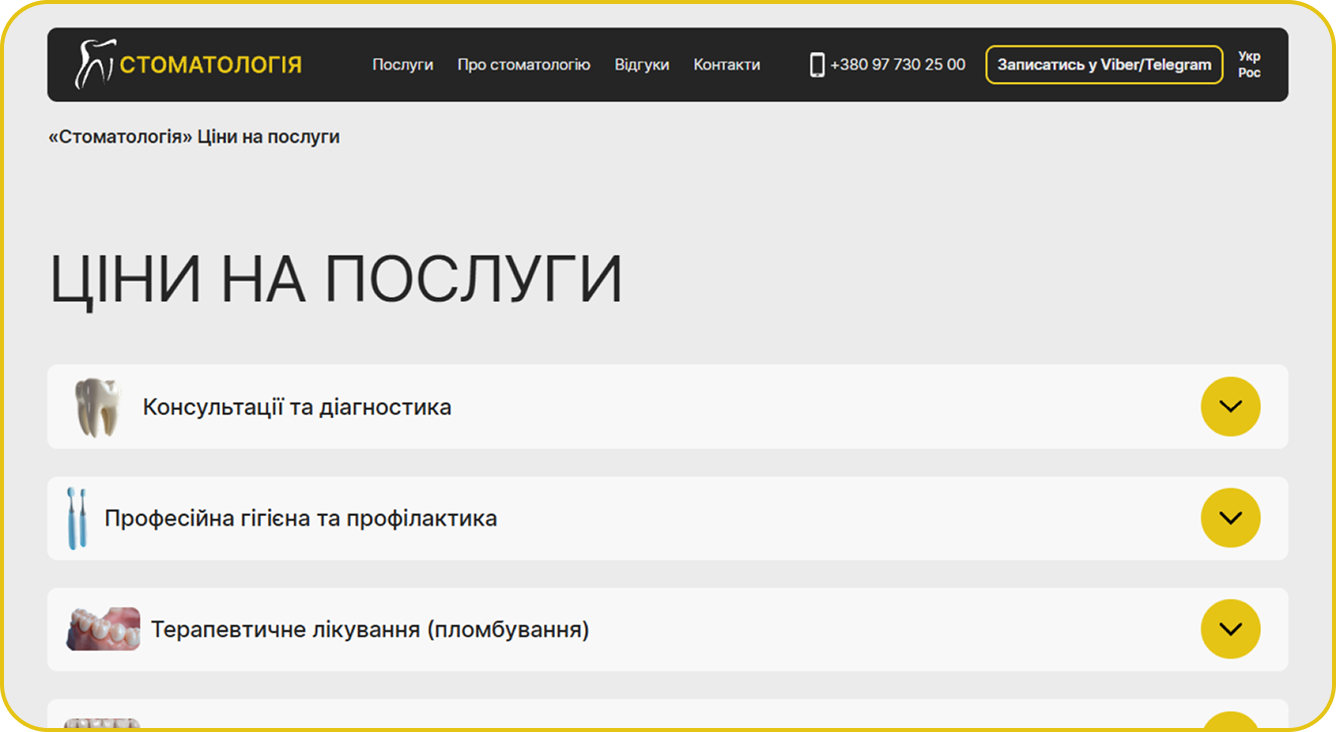
Task: Navigate to Контакти in the header
Action: (x=727, y=65)
